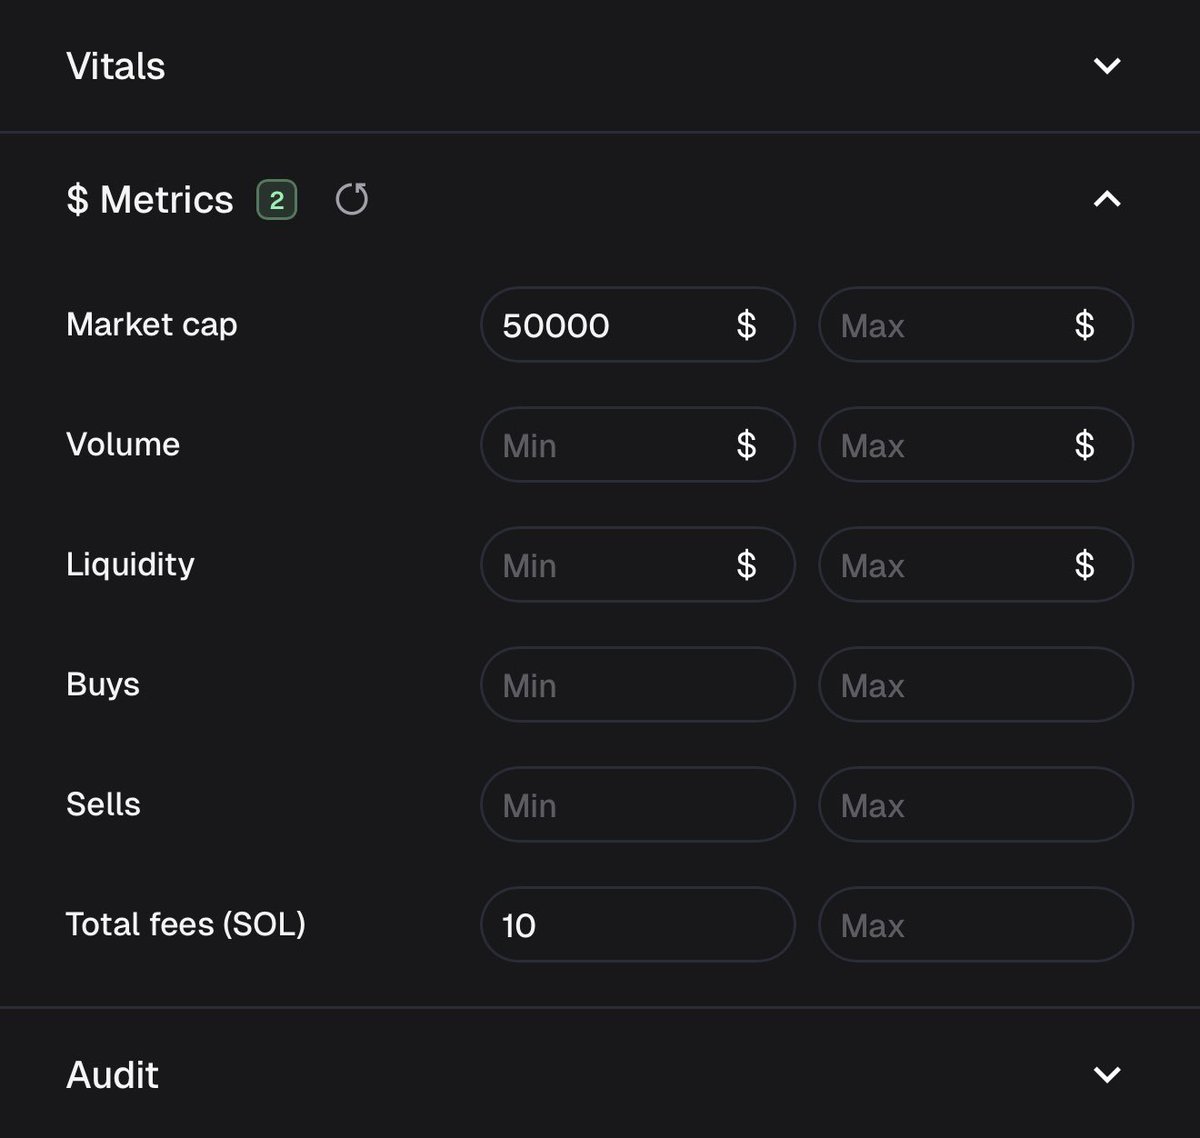Focus the Total fees (SOL) Max field
Image resolution: width=1200 pixels, height=1138 pixels.
click(976, 925)
